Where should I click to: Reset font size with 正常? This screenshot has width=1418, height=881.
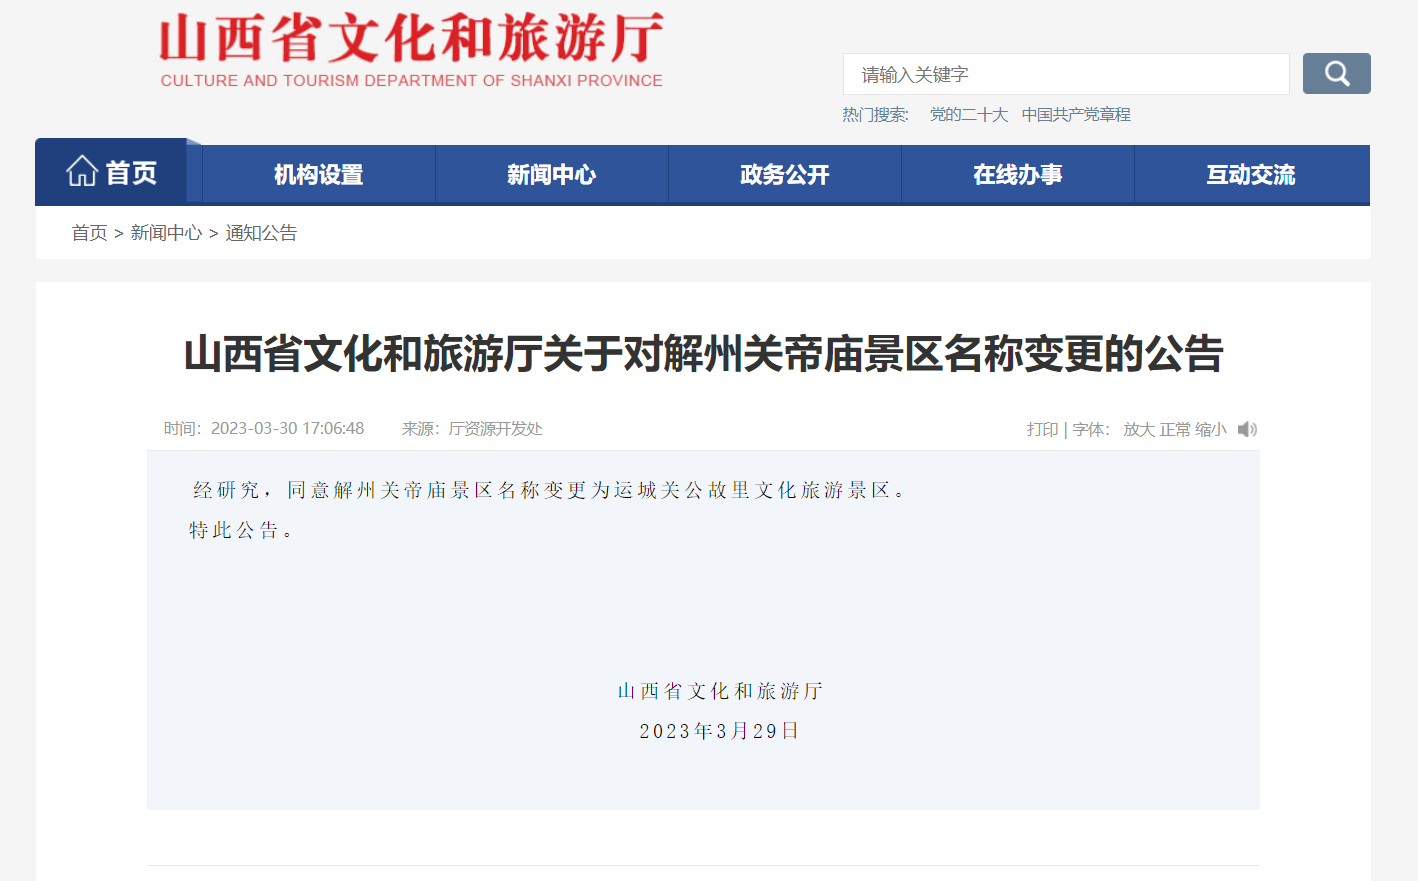point(1175,429)
